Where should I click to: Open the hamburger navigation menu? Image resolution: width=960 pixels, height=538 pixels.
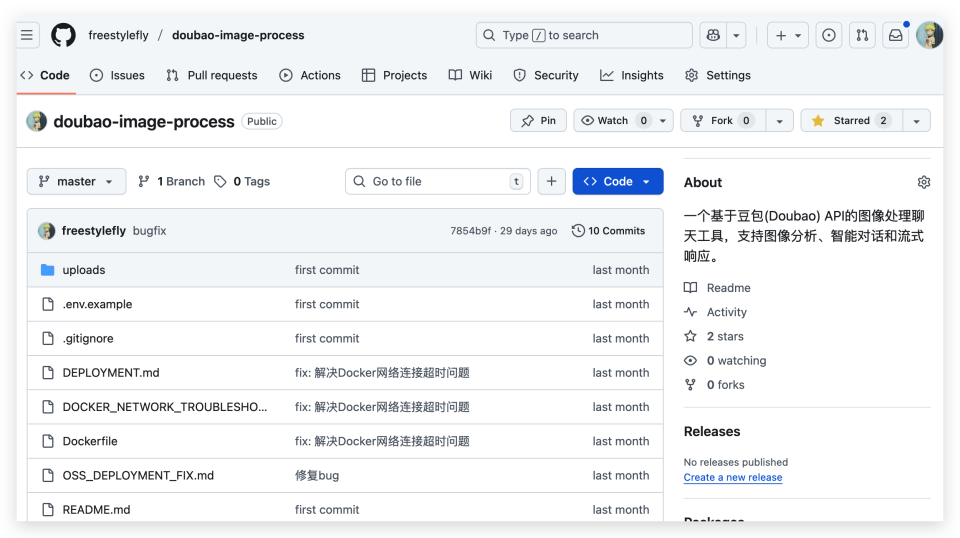pos(27,35)
